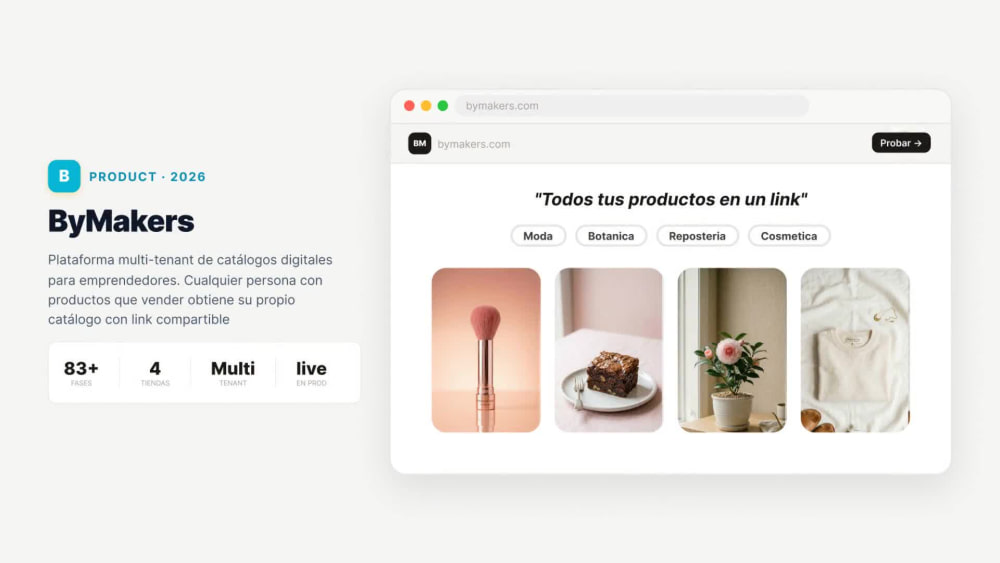The width and height of the screenshot is (1000, 563).
Task: Select the Reposteria category chip
Action: tap(697, 236)
